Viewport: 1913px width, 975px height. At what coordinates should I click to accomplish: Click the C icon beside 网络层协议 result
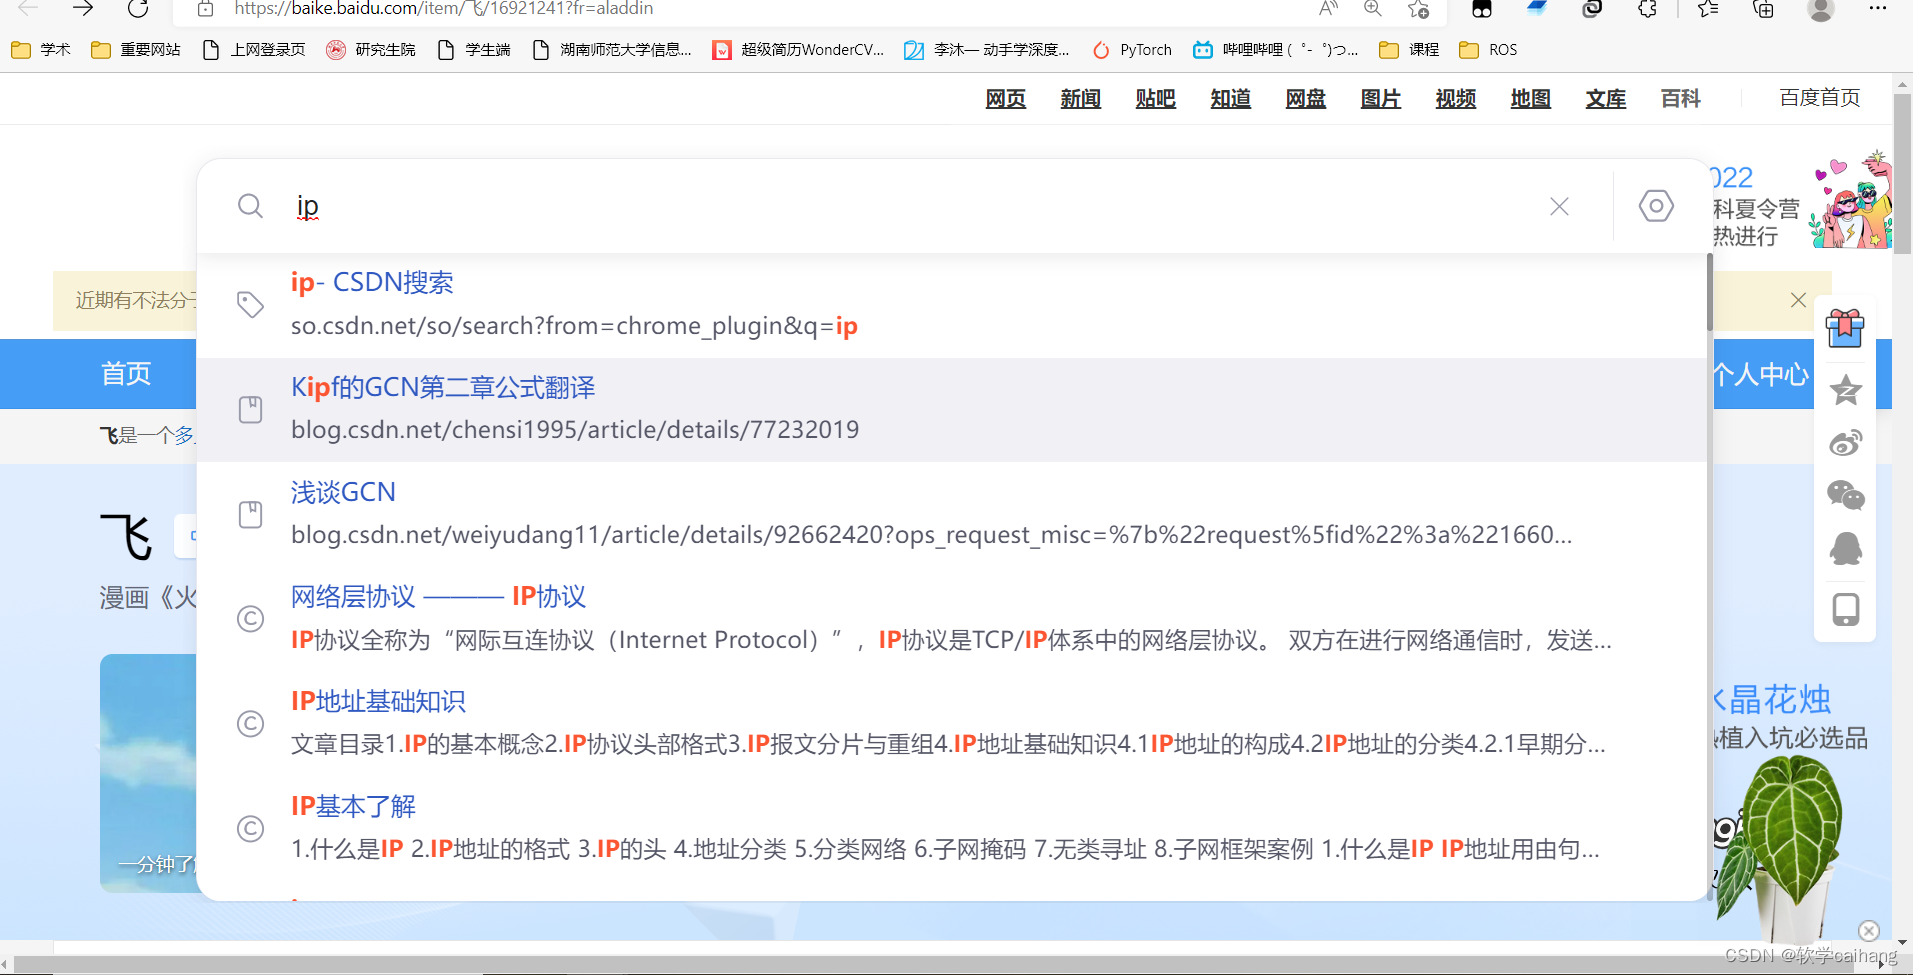250,619
